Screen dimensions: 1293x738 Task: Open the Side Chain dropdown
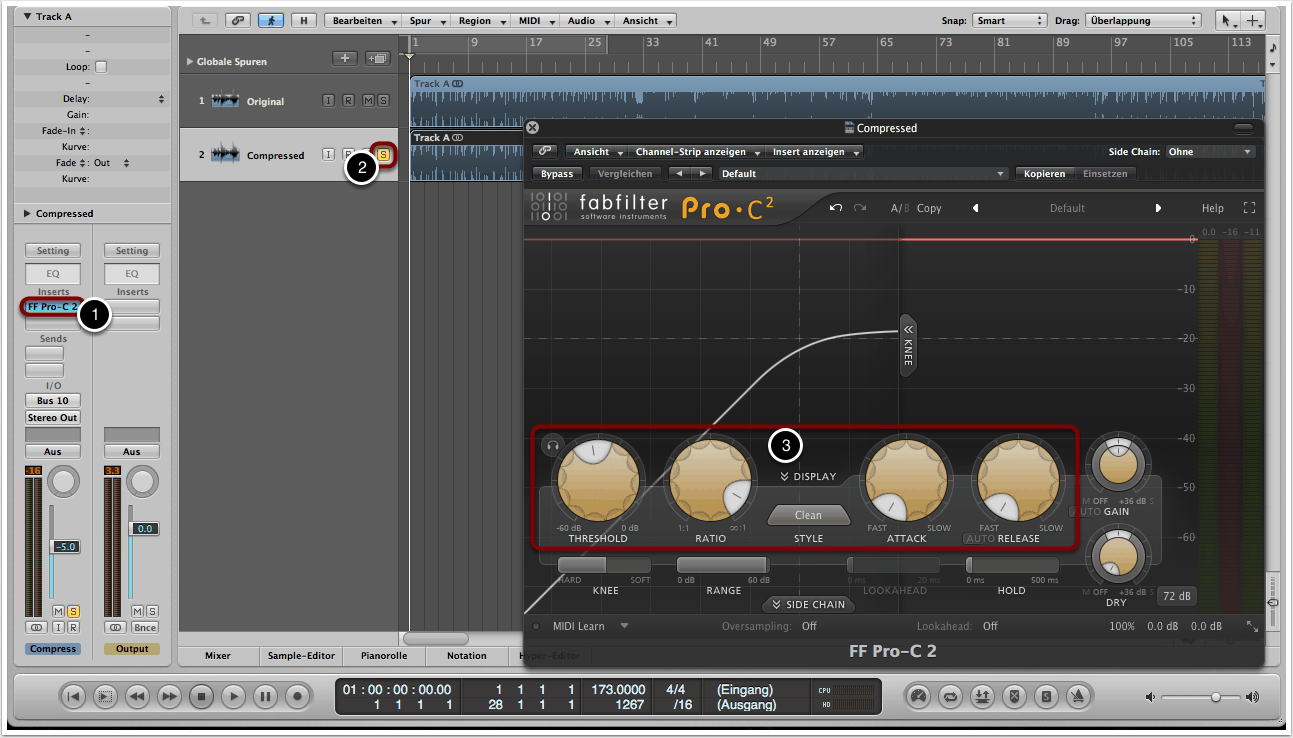point(1210,152)
